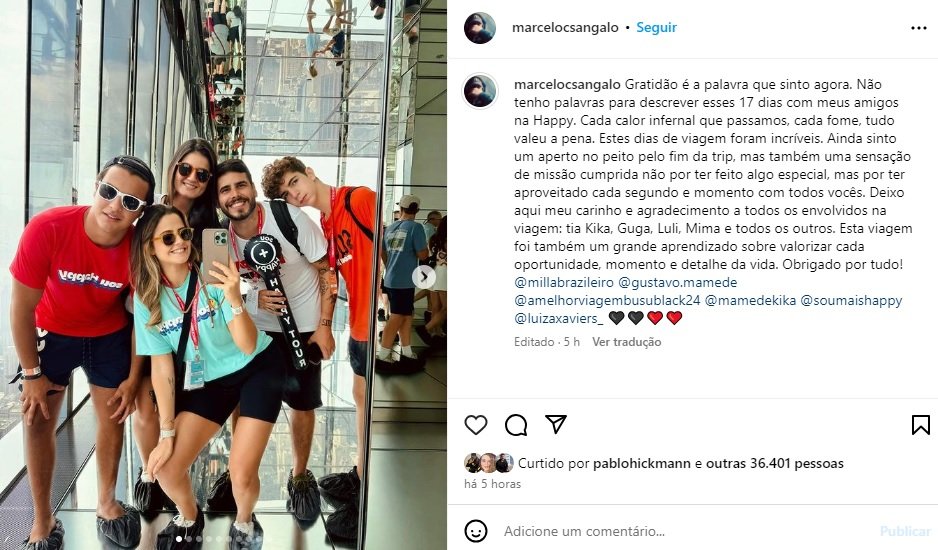
Task: Go to the next photo arrow
Action: pos(424,276)
